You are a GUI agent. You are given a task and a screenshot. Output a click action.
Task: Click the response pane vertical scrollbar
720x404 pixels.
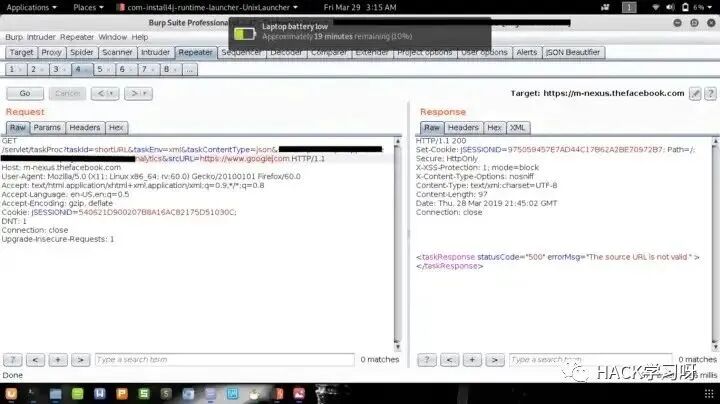[715, 243]
